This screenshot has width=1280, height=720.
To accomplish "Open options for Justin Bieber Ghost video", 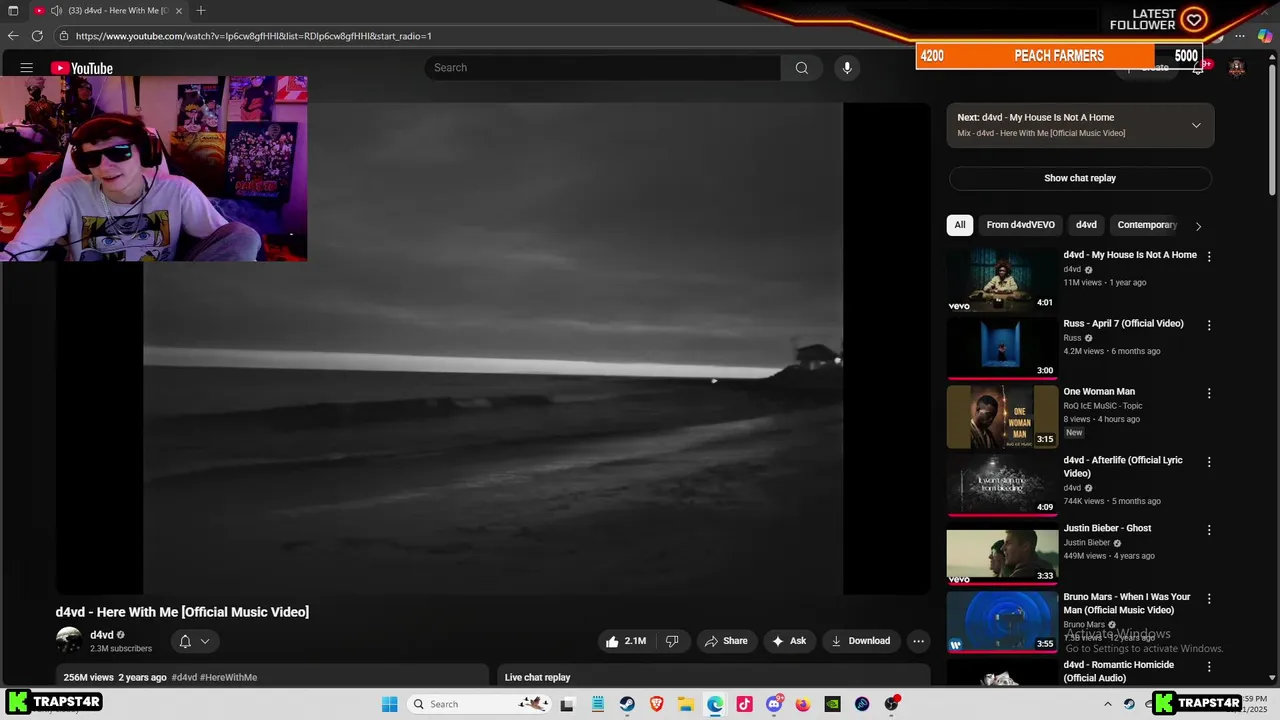I will tap(1209, 530).
